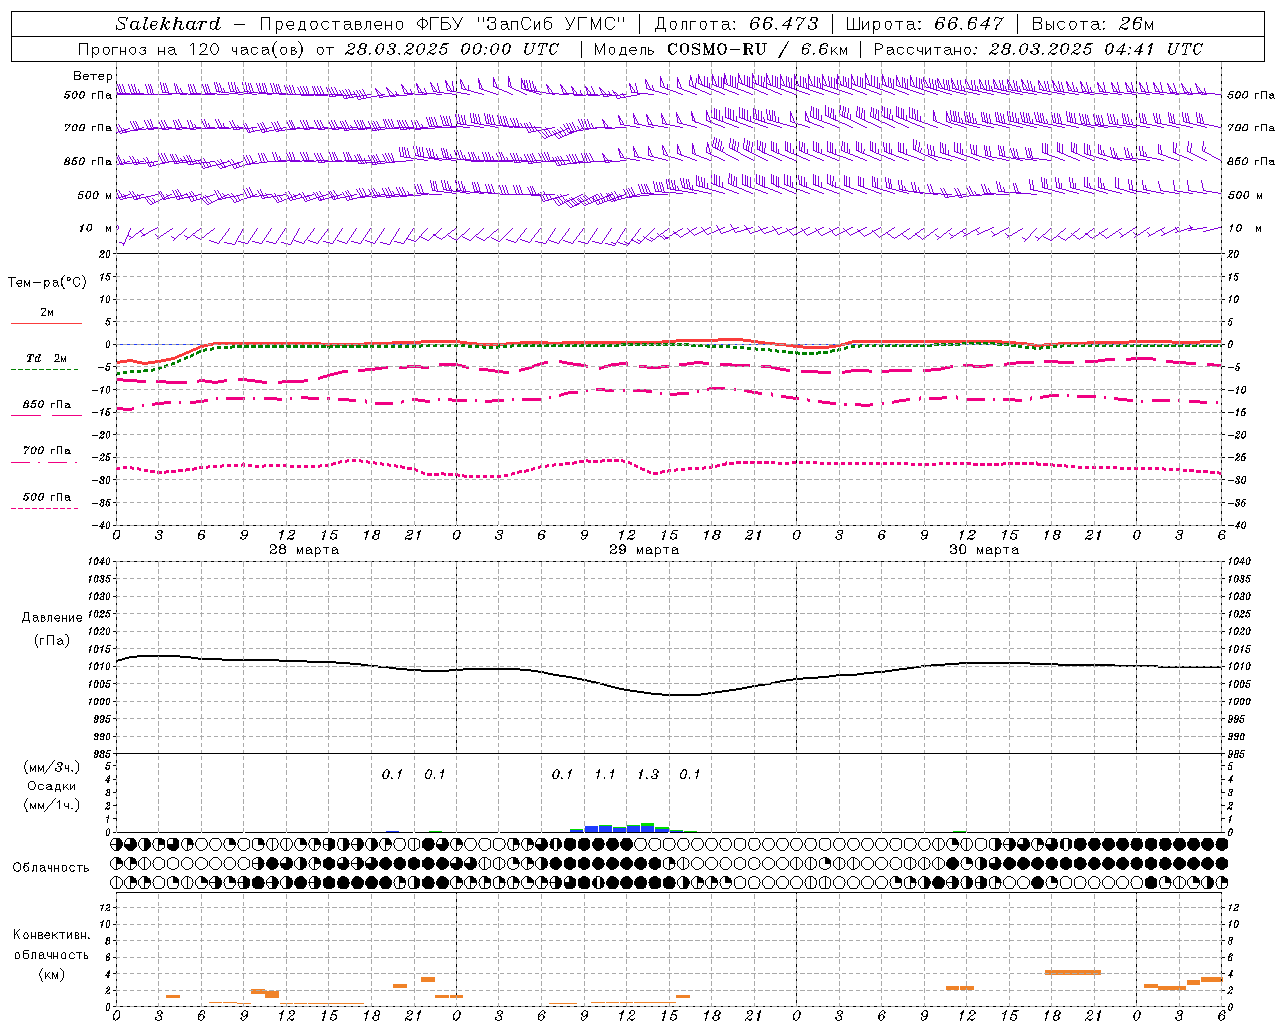Viewport: 1280px width, 1024px height.
Task: Click the '2м' temperature legend entry
Action: coord(47,312)
